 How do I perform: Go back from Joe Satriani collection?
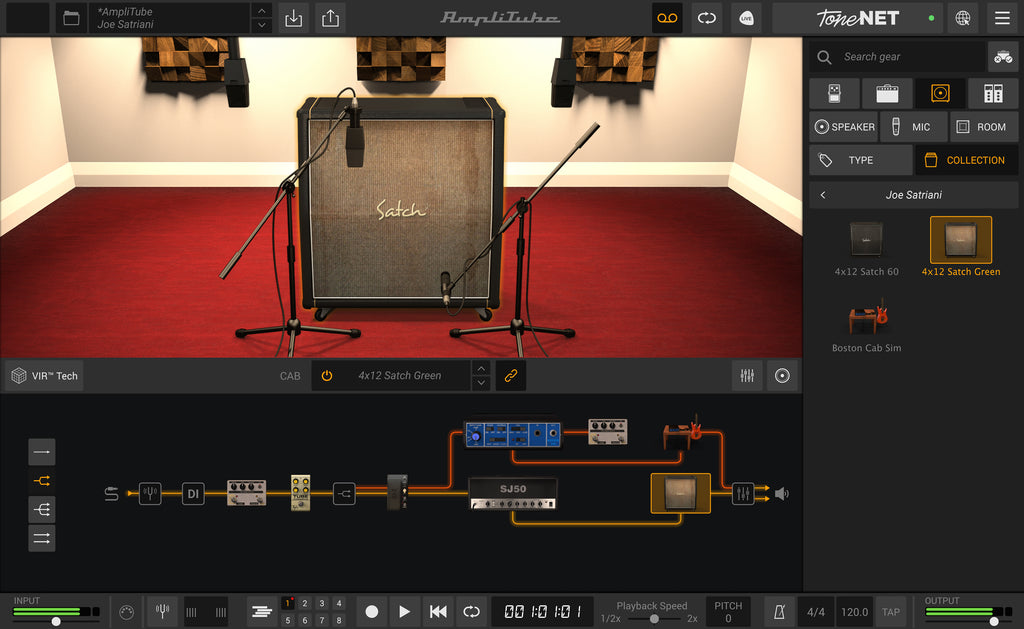(x=823, y=195)
